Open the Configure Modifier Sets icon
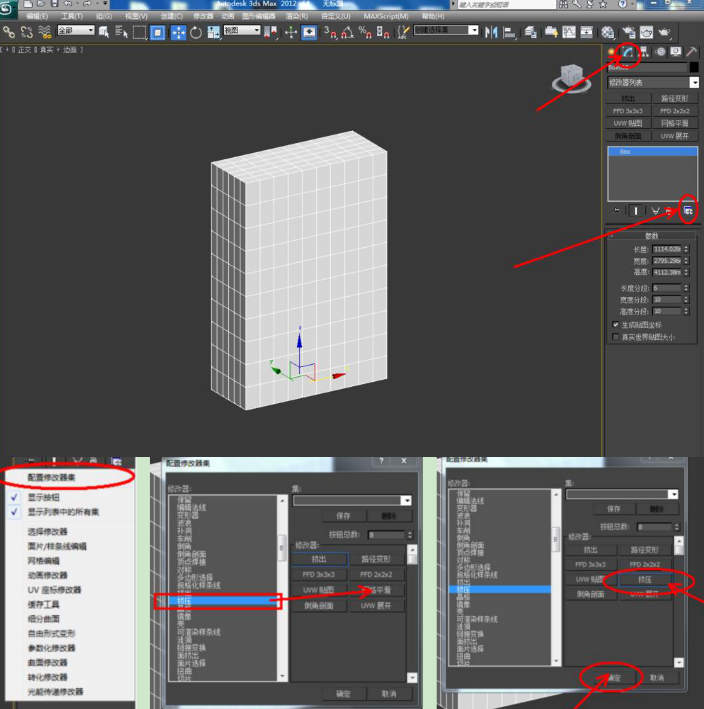Image resolution: width=704 pixels, height=709 pixels. point(688,211)
